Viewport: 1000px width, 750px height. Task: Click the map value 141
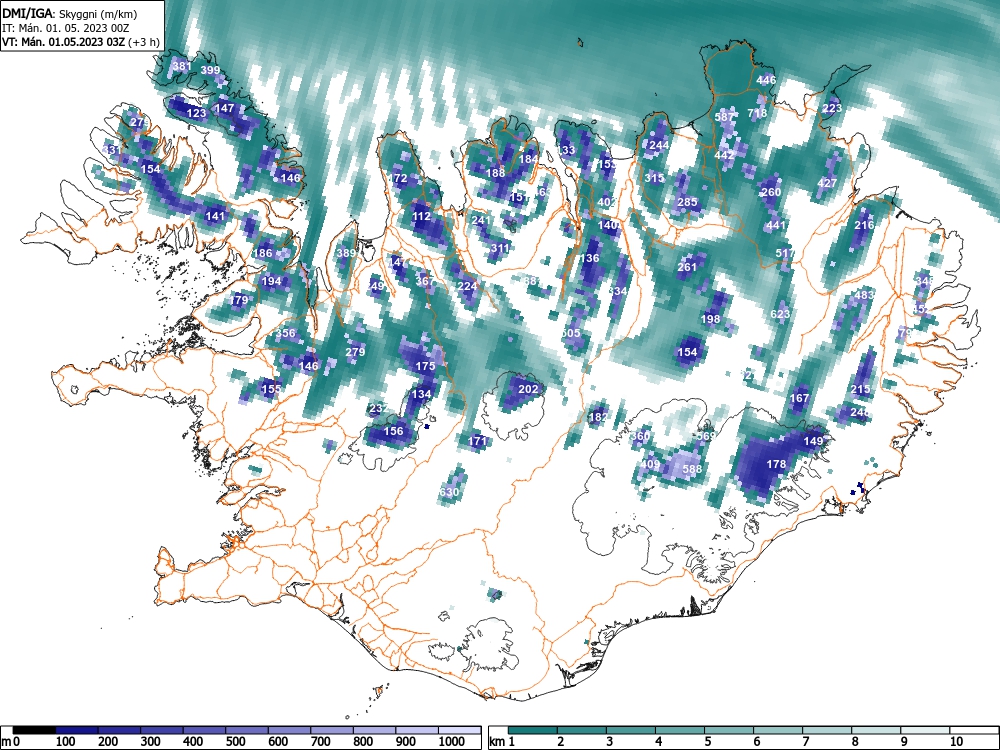point(216,216)
